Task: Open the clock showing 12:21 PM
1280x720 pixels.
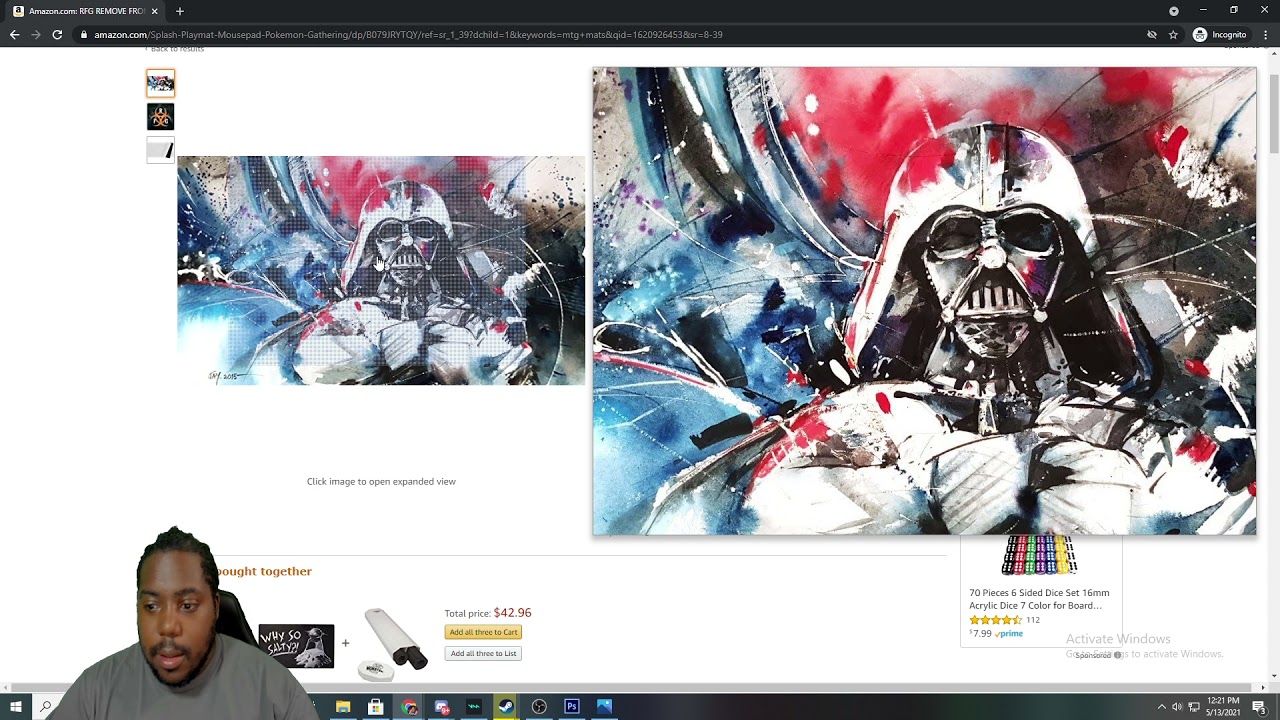Action: click(x=1223, y=707)
